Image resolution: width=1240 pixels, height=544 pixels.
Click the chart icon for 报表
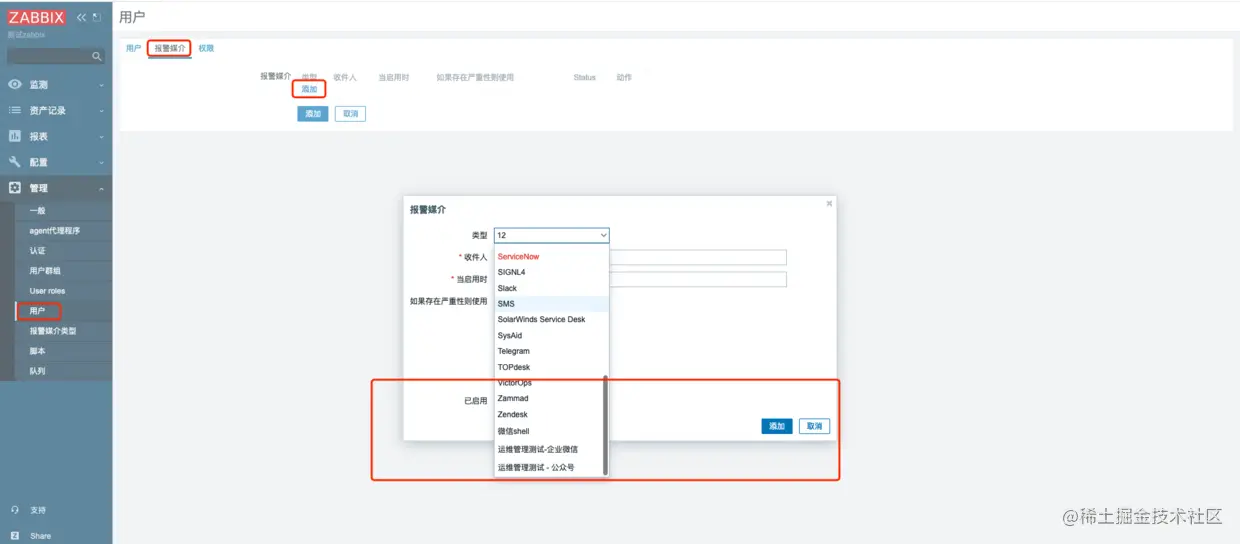point(15,136)
